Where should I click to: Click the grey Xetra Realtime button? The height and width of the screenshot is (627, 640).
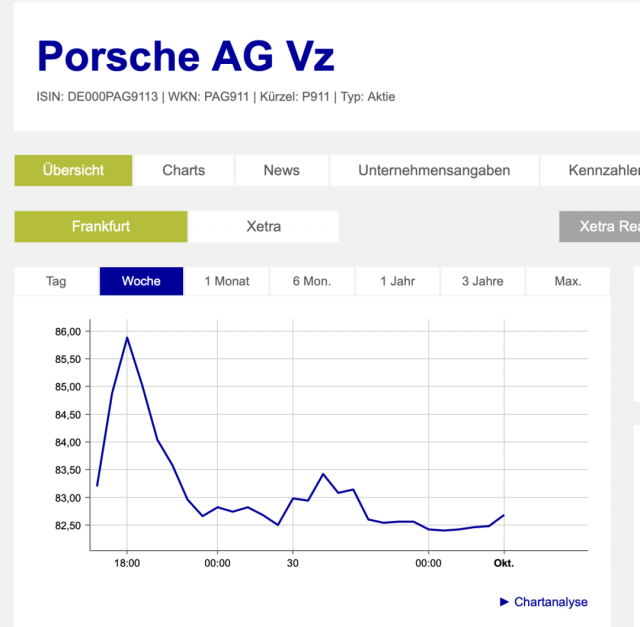[600, 226]
